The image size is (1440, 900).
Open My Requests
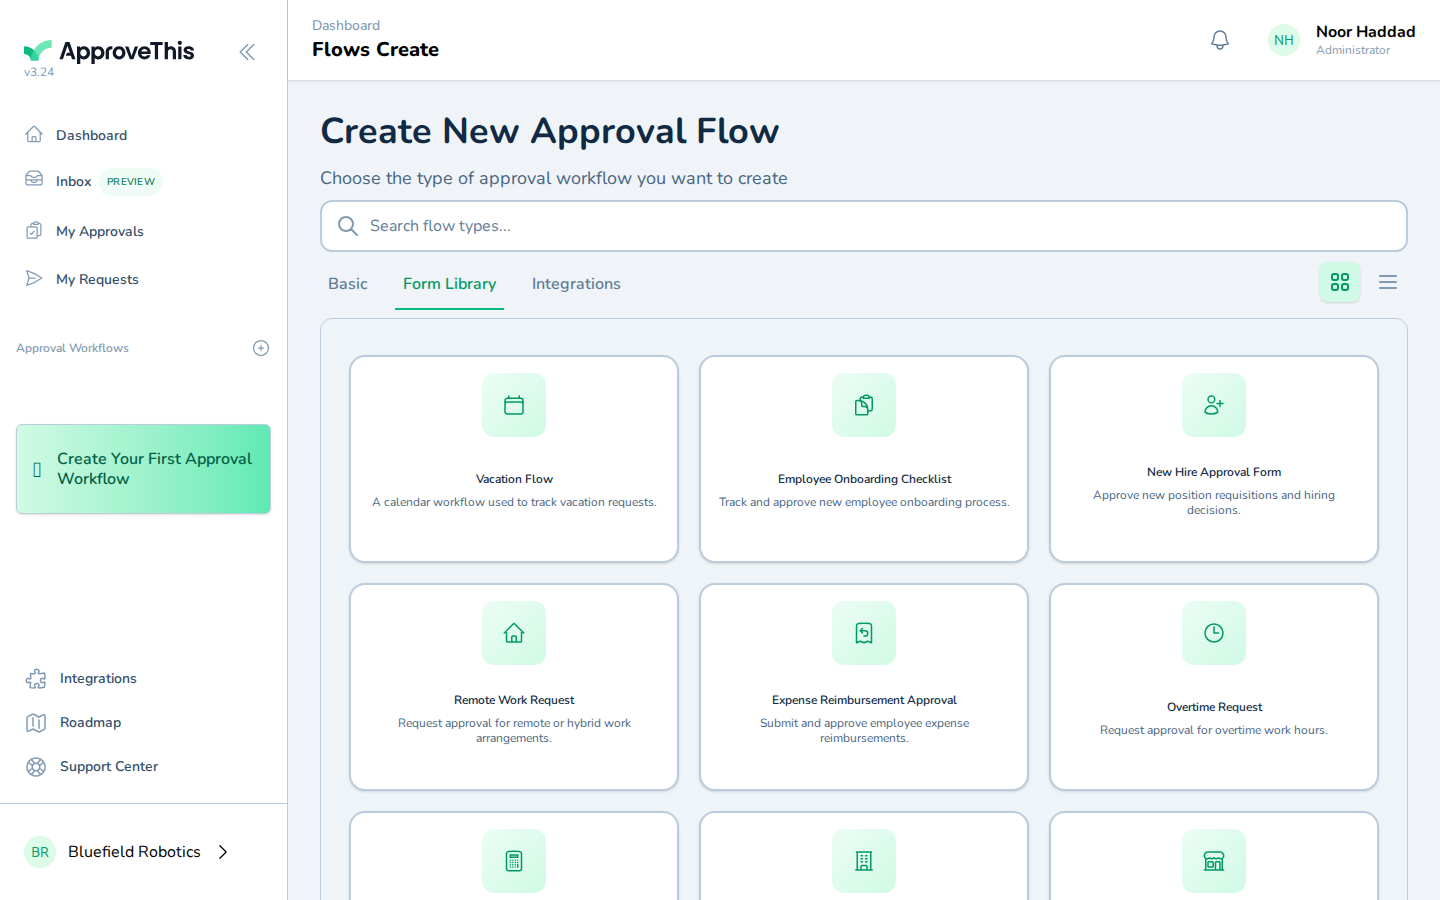click(x=97, y=279)
